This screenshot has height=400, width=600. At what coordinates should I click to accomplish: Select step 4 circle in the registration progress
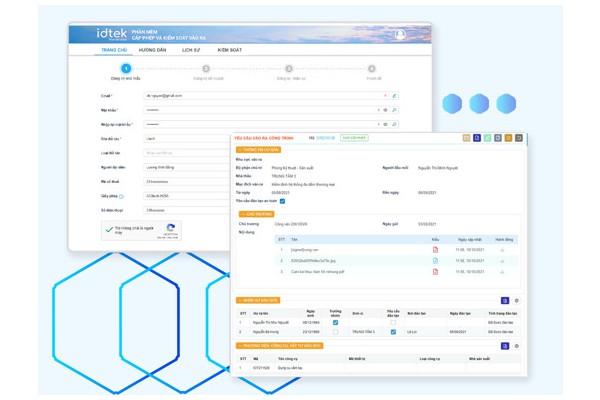pyautogui.click(x=372, y=69)
